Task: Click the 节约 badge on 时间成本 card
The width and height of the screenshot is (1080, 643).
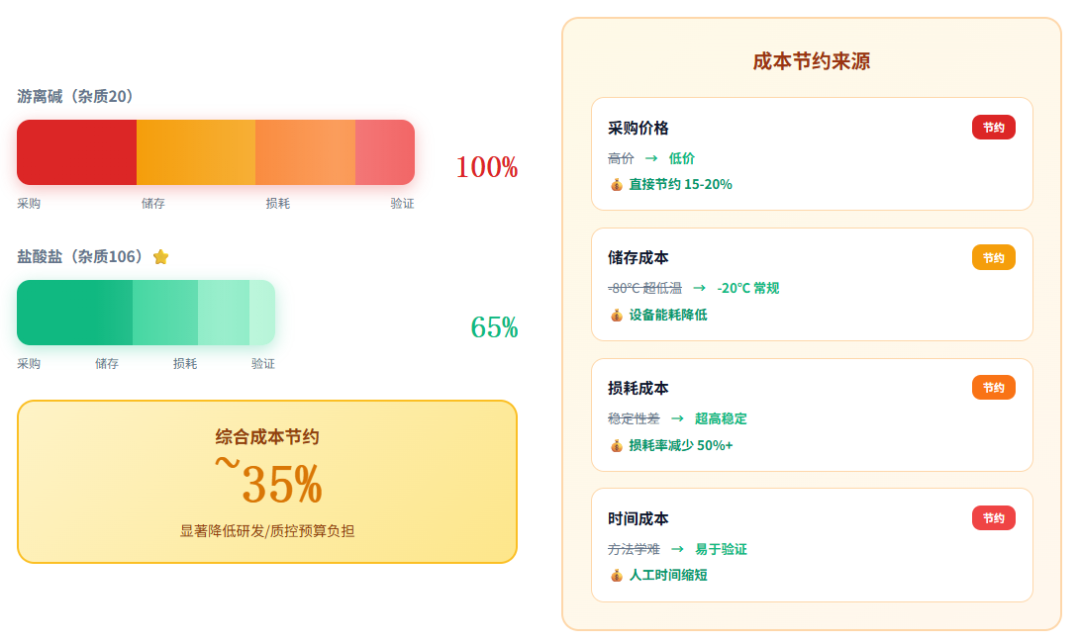Action: [x=993, y=518]
